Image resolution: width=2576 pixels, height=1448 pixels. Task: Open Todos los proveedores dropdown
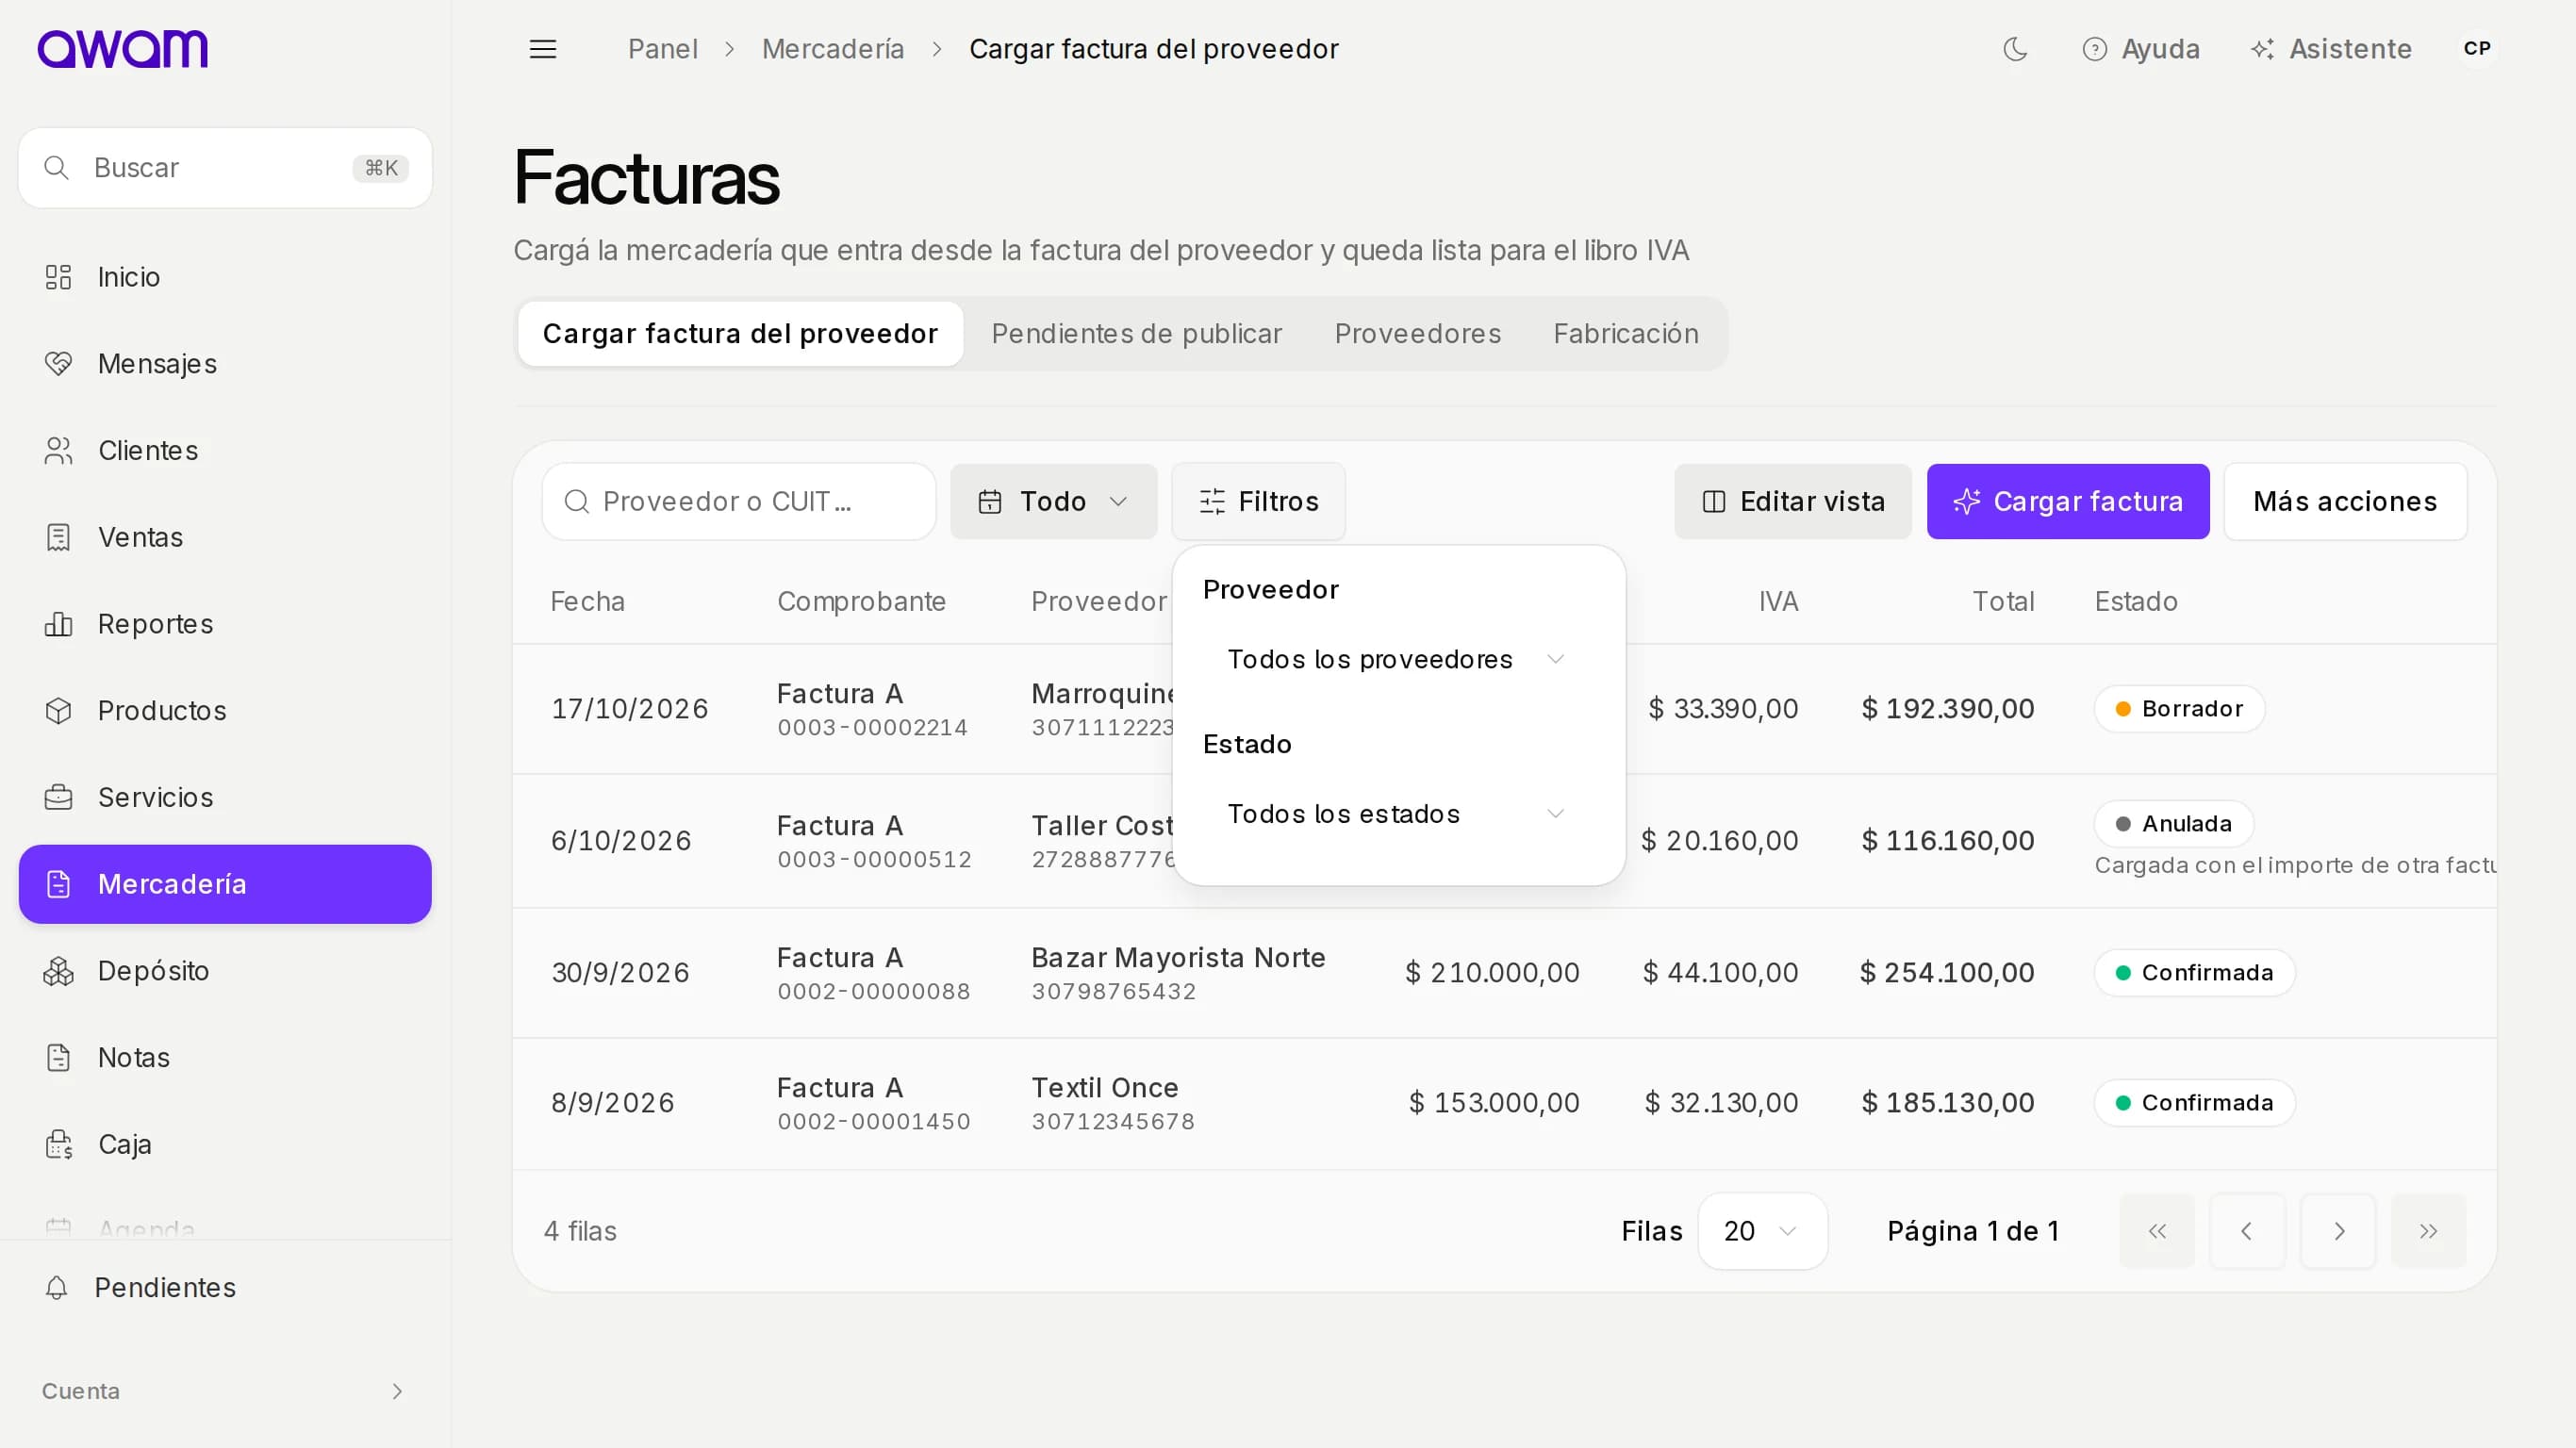click(1397, 659)
